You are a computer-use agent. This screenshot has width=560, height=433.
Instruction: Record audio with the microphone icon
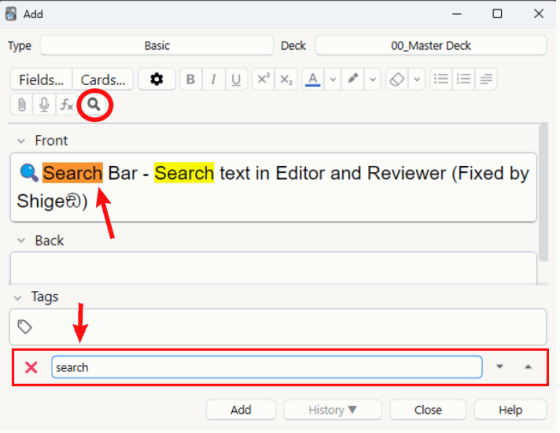coord(44,105)
